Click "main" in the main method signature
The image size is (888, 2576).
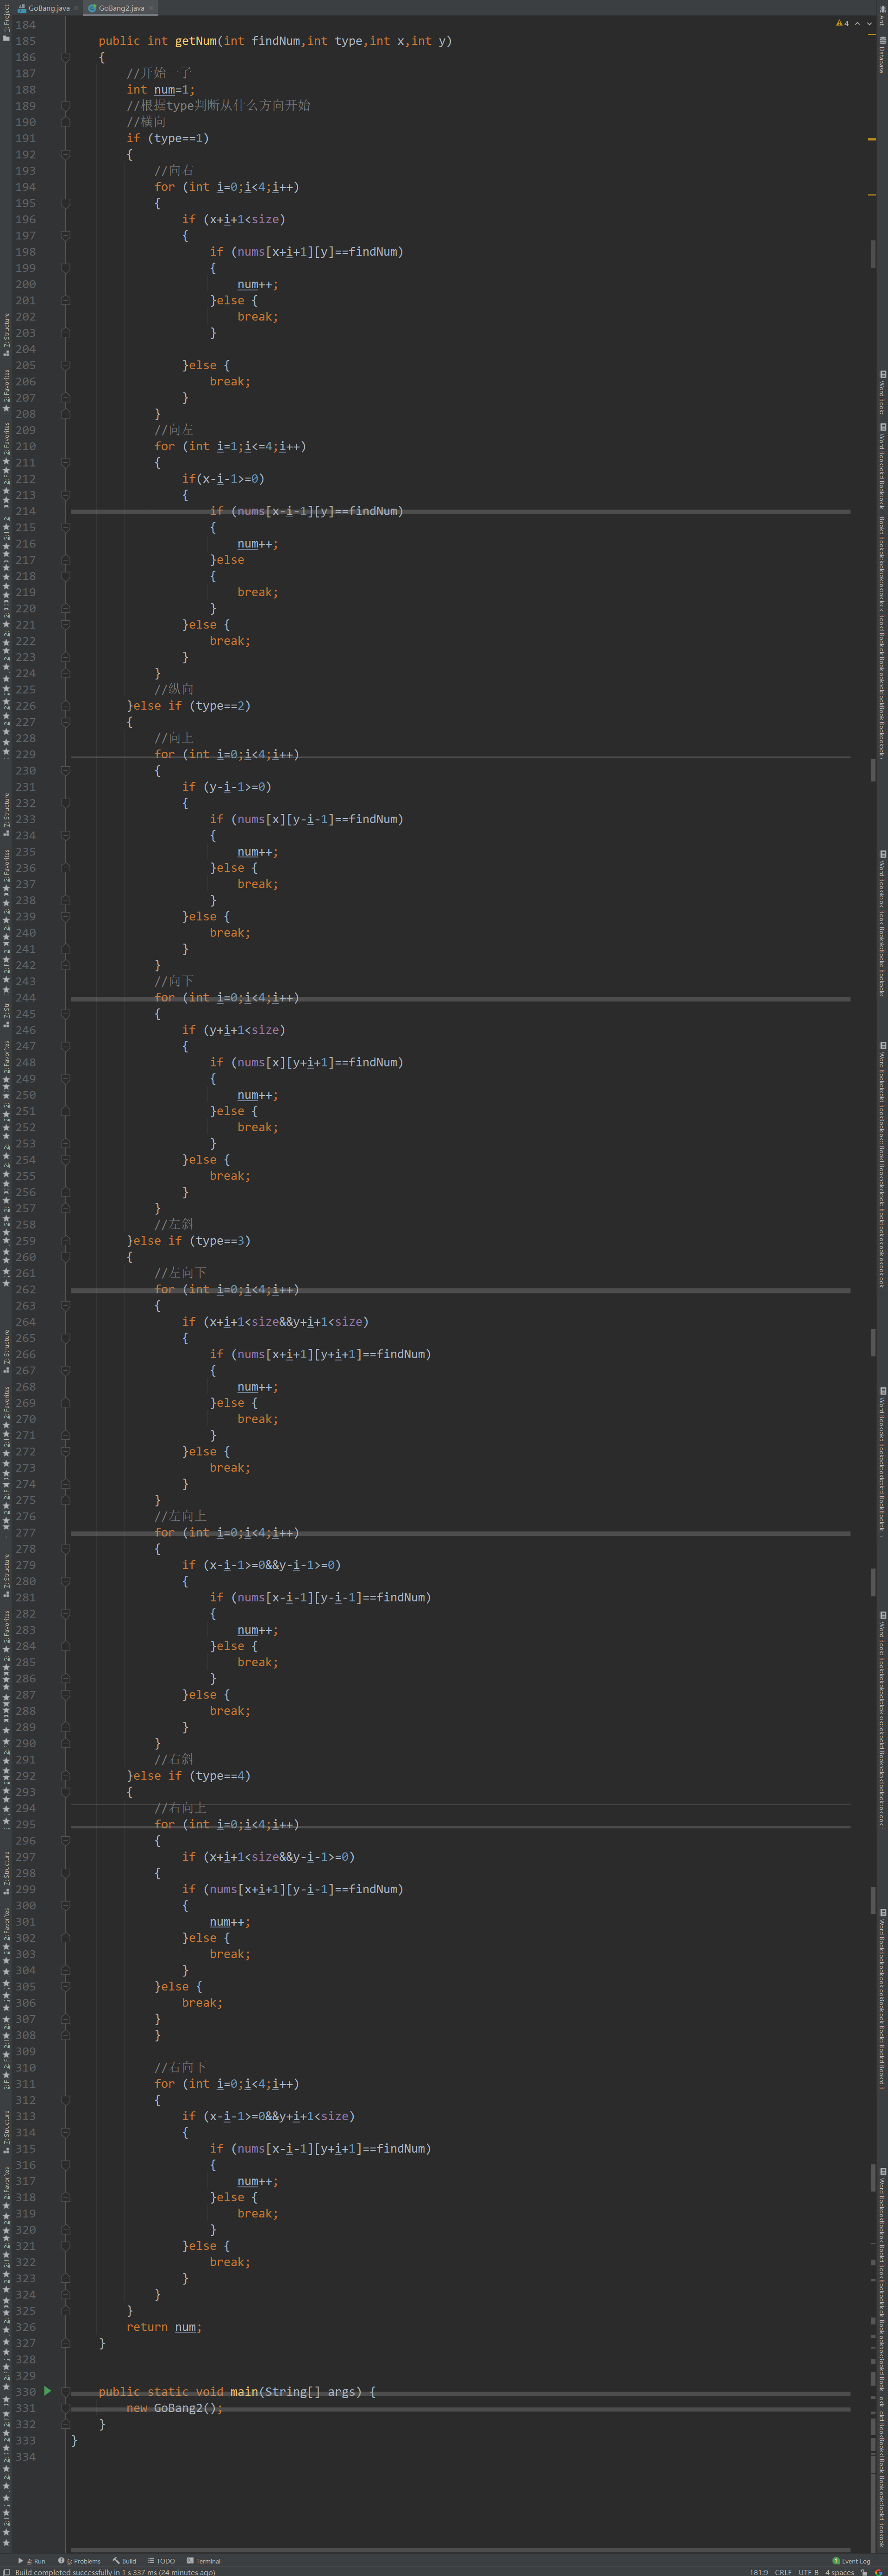244,2392
